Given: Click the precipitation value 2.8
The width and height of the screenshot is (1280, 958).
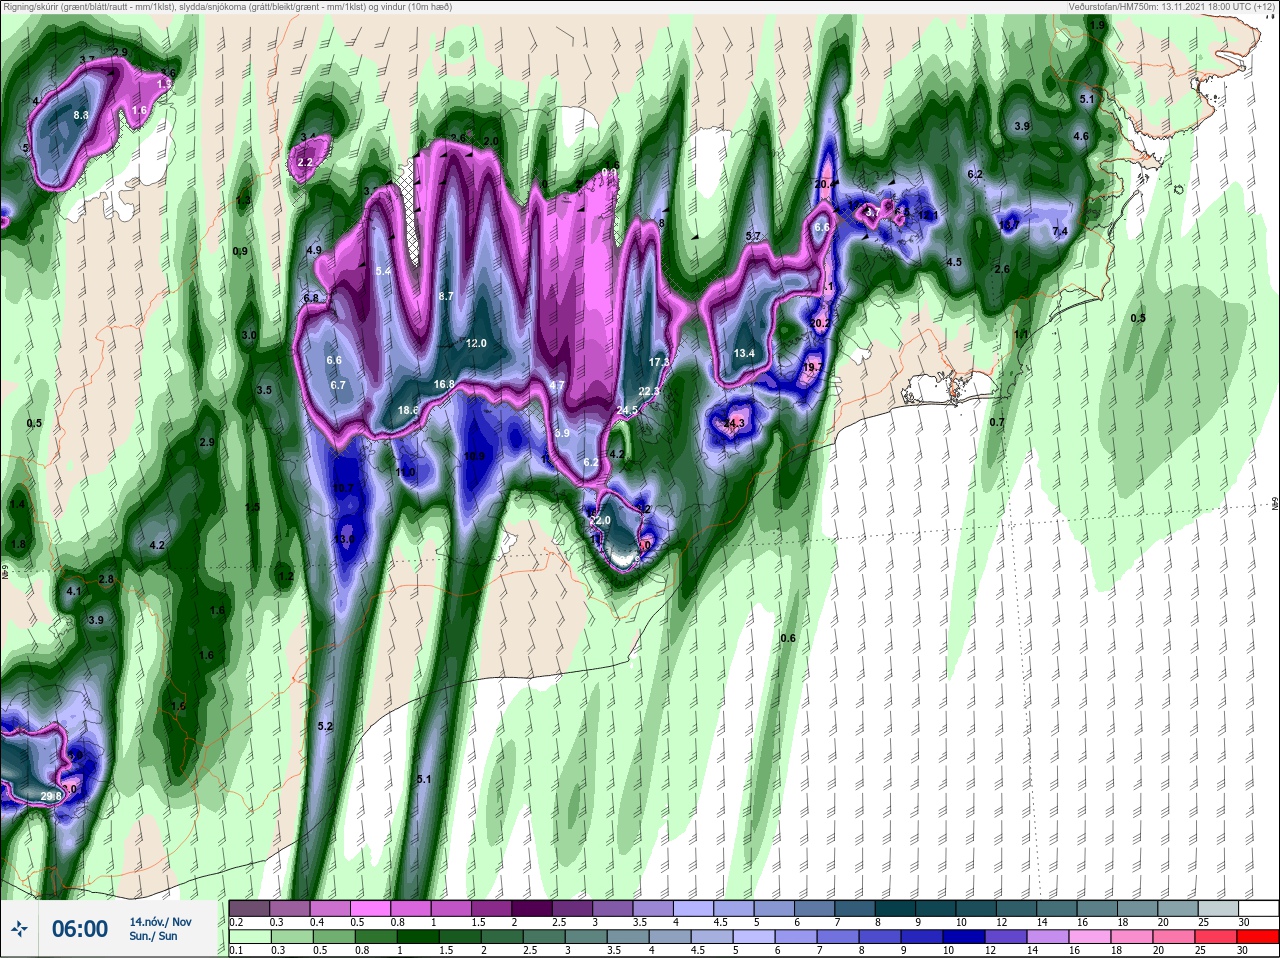Looking at the screenshot, I should click(106, 580).
